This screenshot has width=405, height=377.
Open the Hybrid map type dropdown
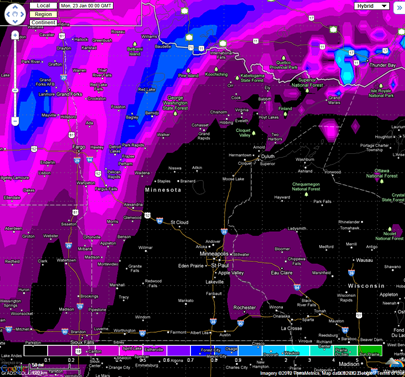point(371,6)
